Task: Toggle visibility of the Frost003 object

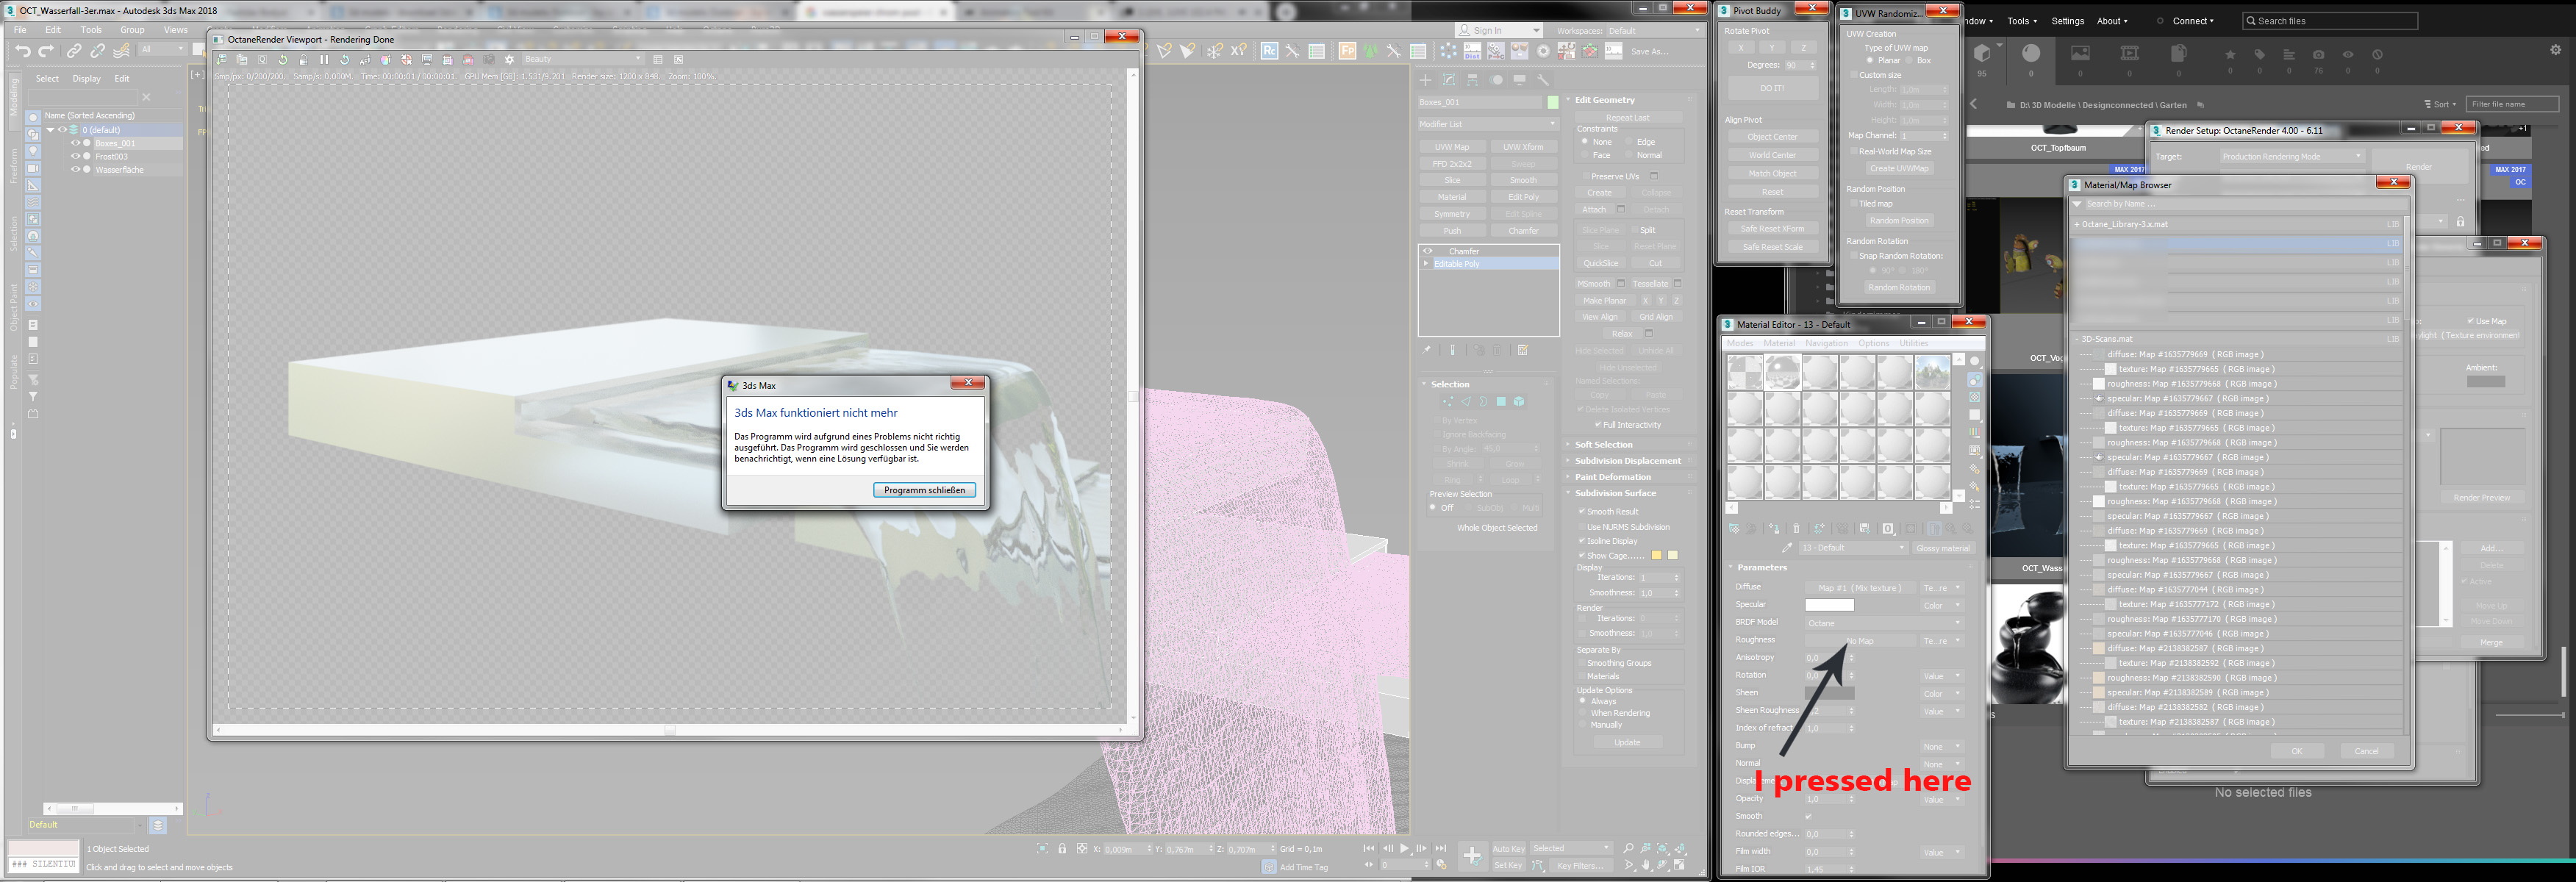Action: coord(75,156)
